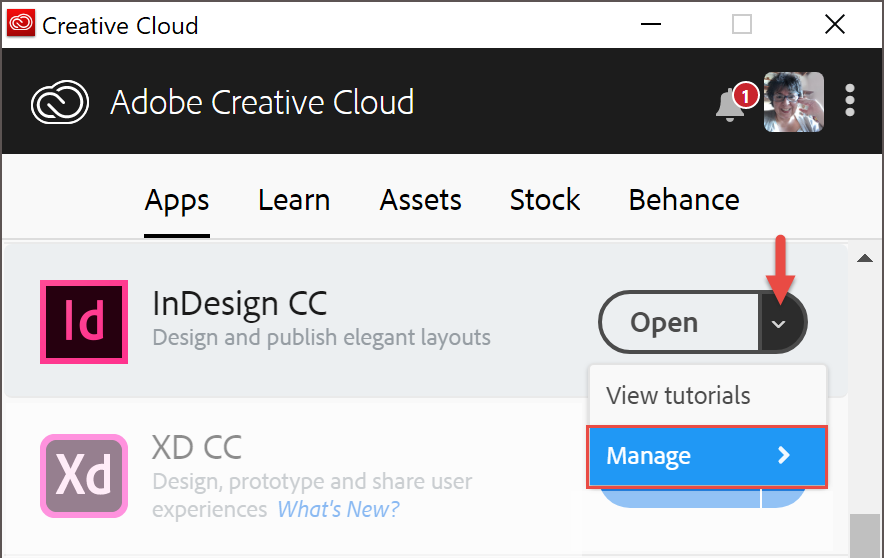Click the scrollbar up arrow
884x558 pixels.
pos(865,259)
